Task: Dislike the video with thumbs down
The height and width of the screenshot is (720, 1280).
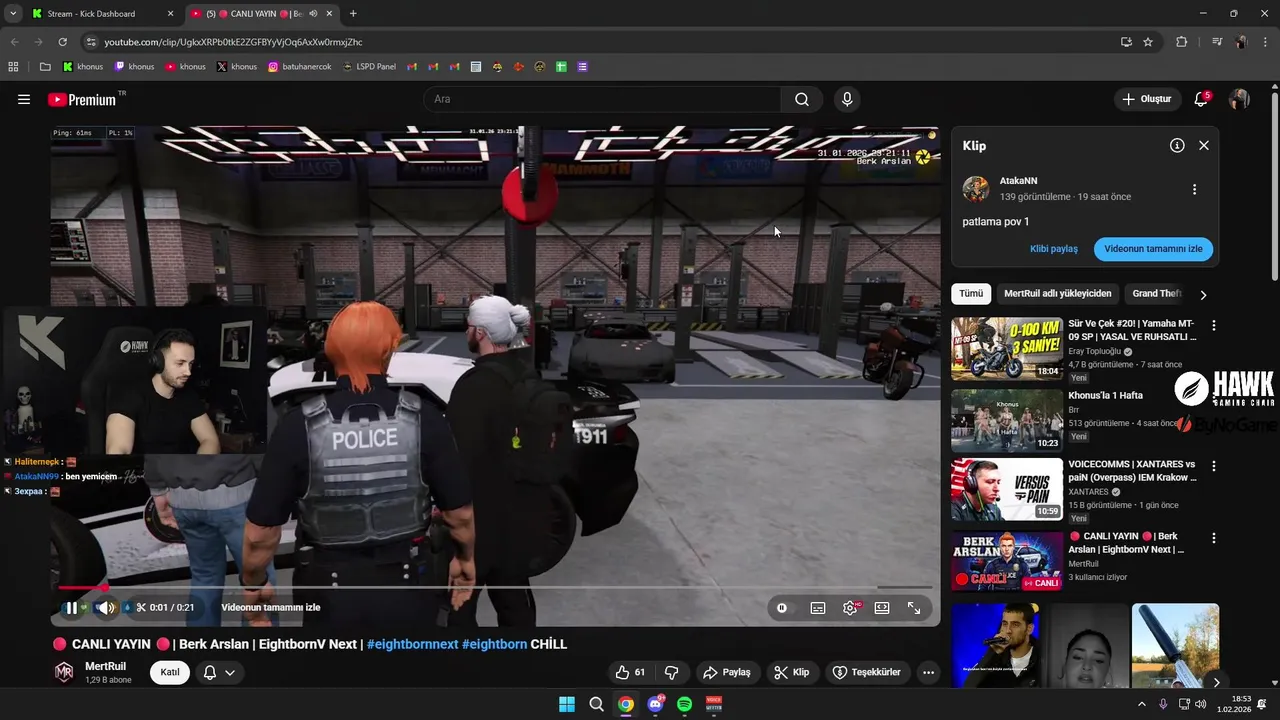Action: [672, 672]
